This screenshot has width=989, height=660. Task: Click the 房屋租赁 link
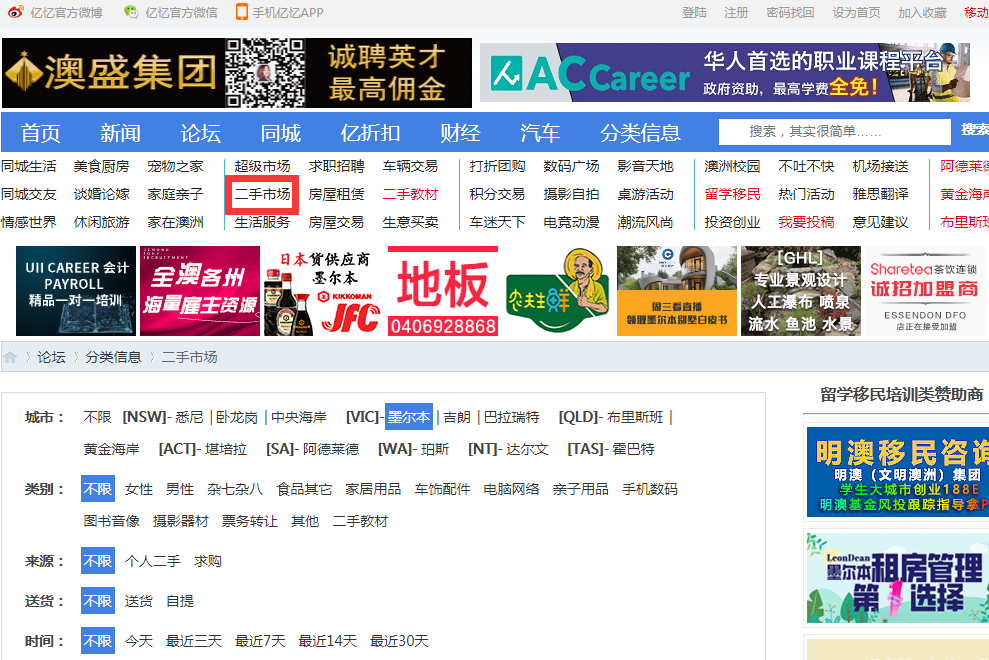pyautogui.click(x=336, y=194)
